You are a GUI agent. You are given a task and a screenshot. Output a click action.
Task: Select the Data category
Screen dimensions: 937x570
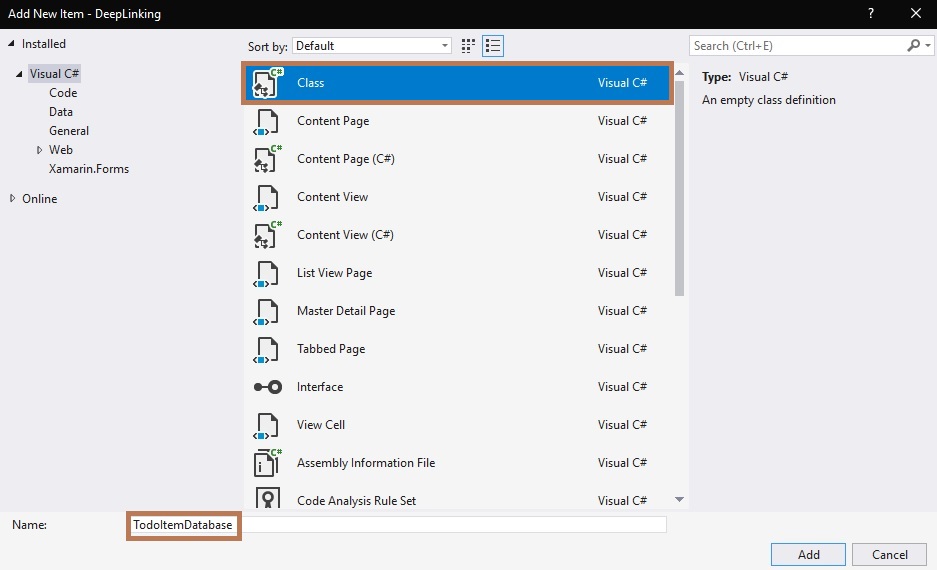pos(61,112)
